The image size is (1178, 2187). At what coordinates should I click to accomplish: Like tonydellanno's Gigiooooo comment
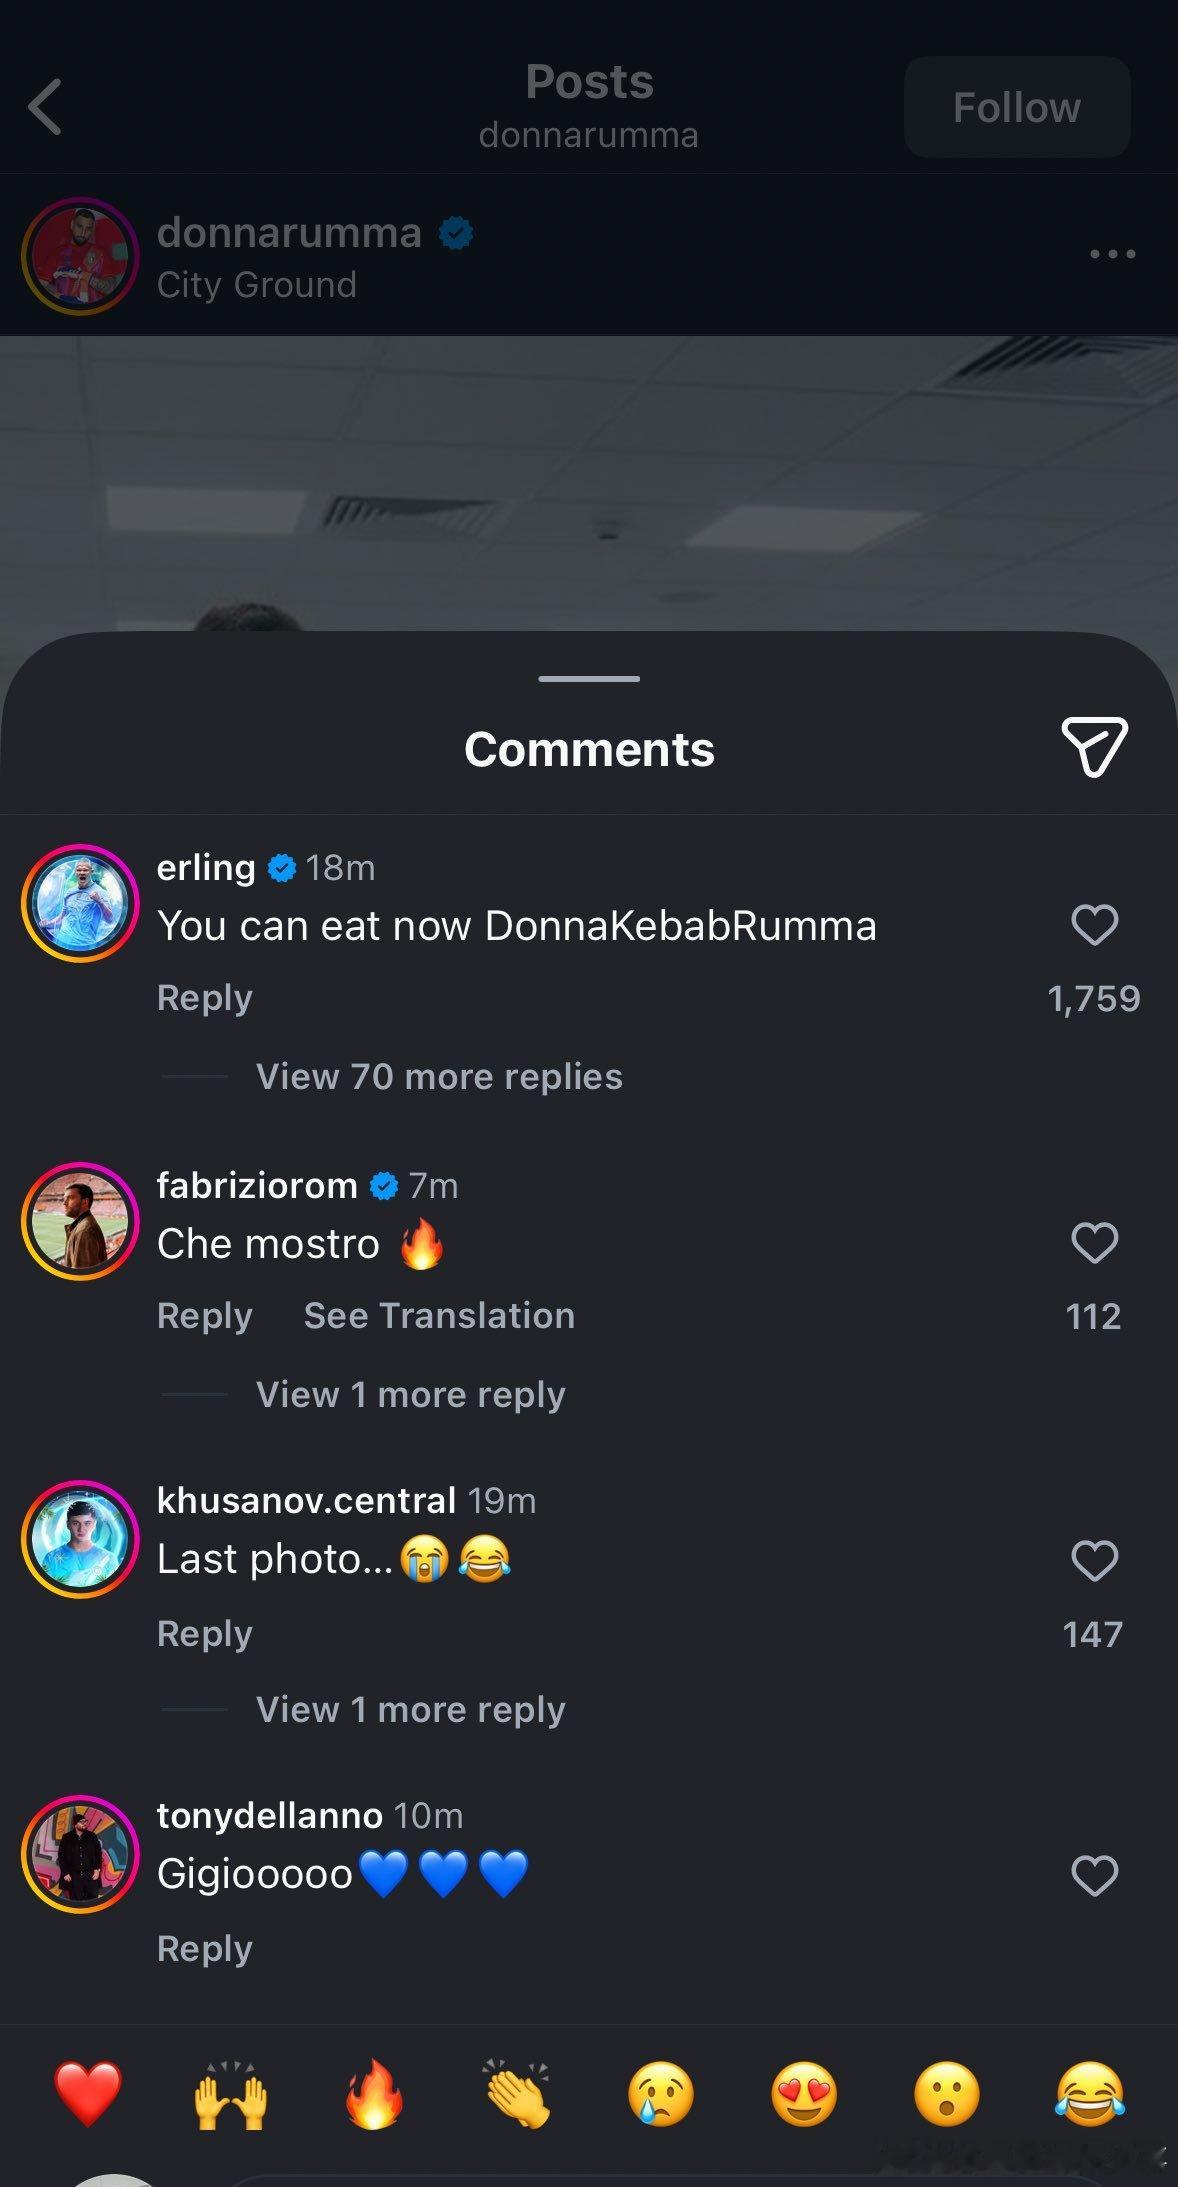pyautogui.click(x=1094, y=1875)
